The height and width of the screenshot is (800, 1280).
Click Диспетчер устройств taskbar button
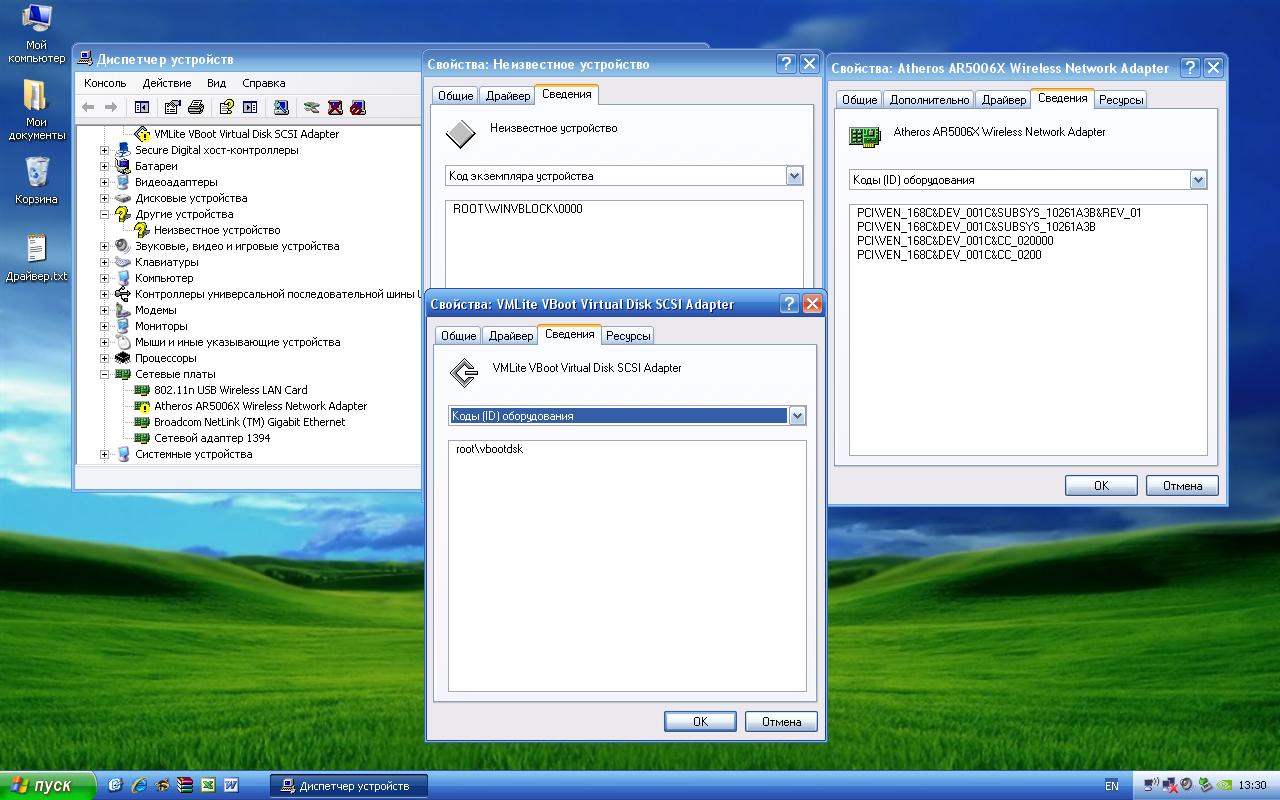tap(349, 786)
